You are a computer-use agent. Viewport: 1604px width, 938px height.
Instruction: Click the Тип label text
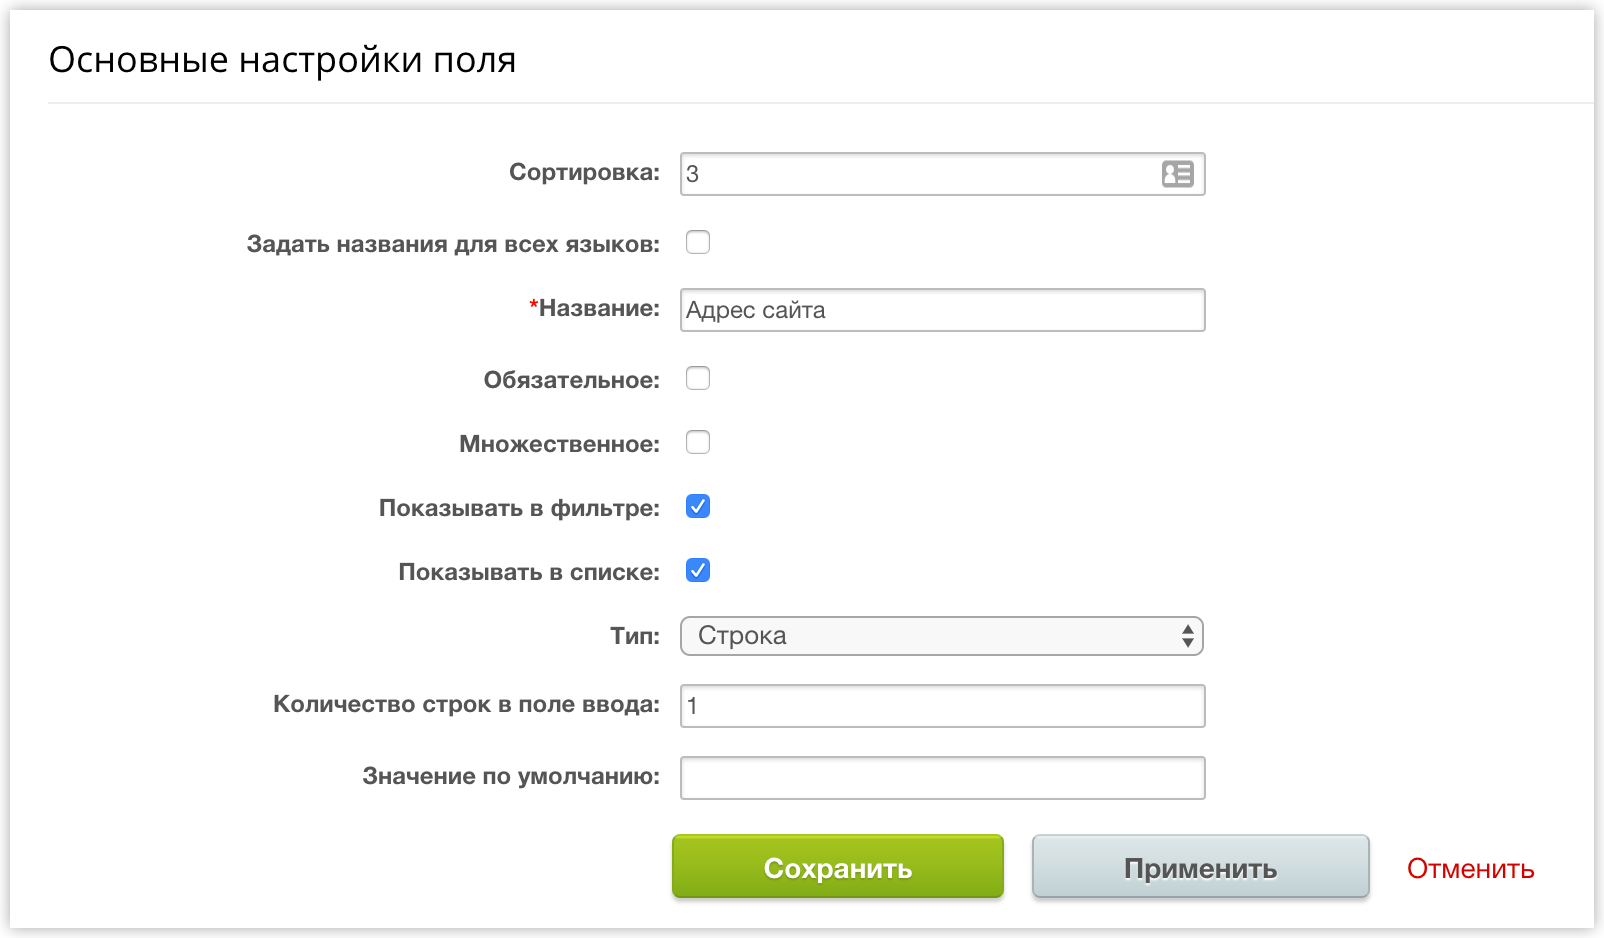(635, 636)
